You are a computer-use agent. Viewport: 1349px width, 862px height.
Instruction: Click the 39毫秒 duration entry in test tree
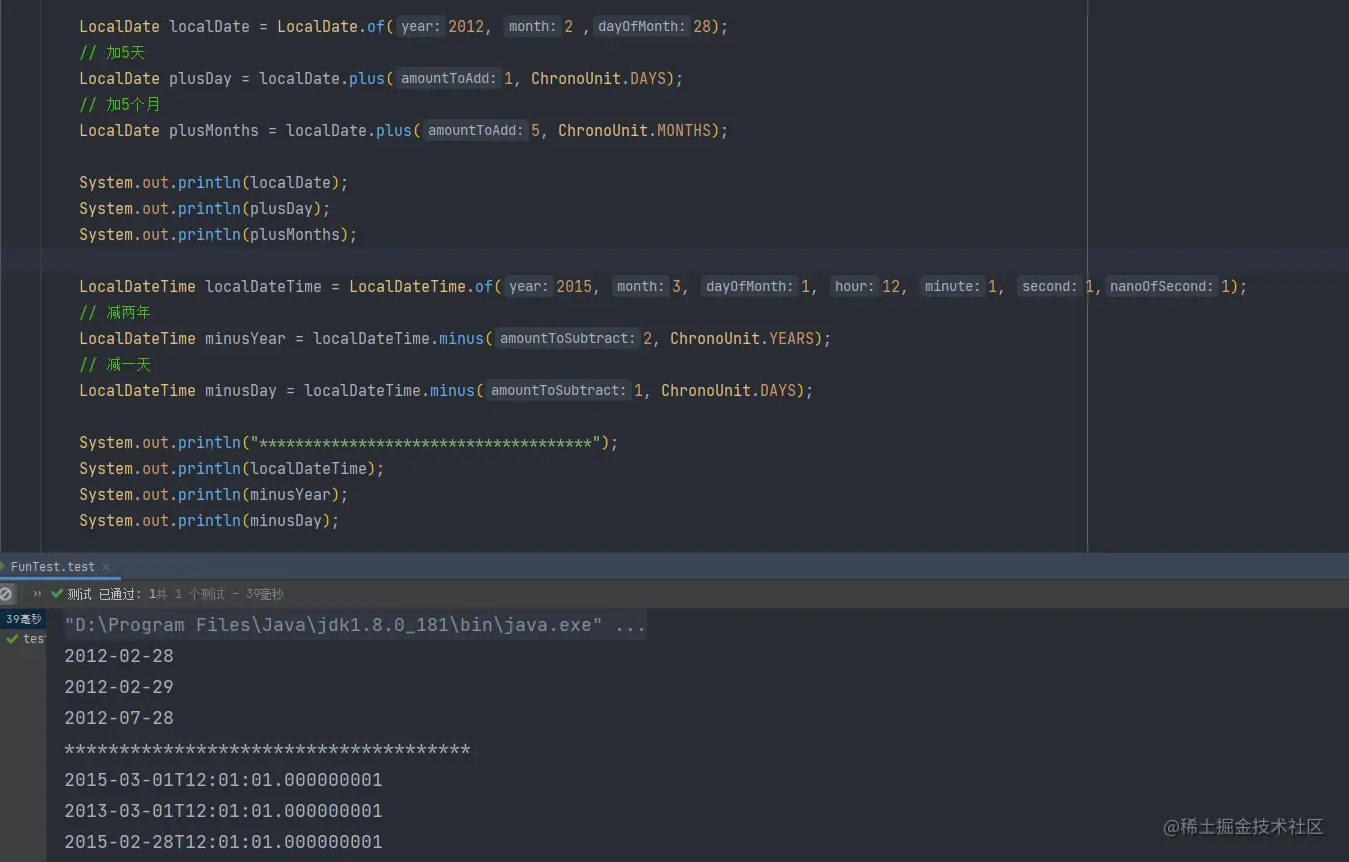23,619
